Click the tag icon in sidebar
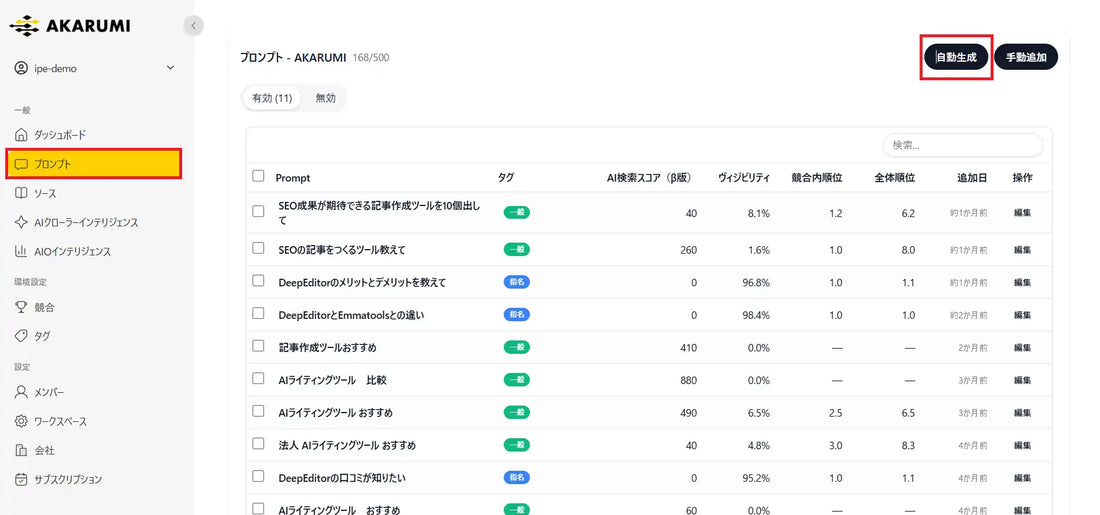Viewport: 1100px width, 515px height. pyautogui.click(x=21, y=336)
